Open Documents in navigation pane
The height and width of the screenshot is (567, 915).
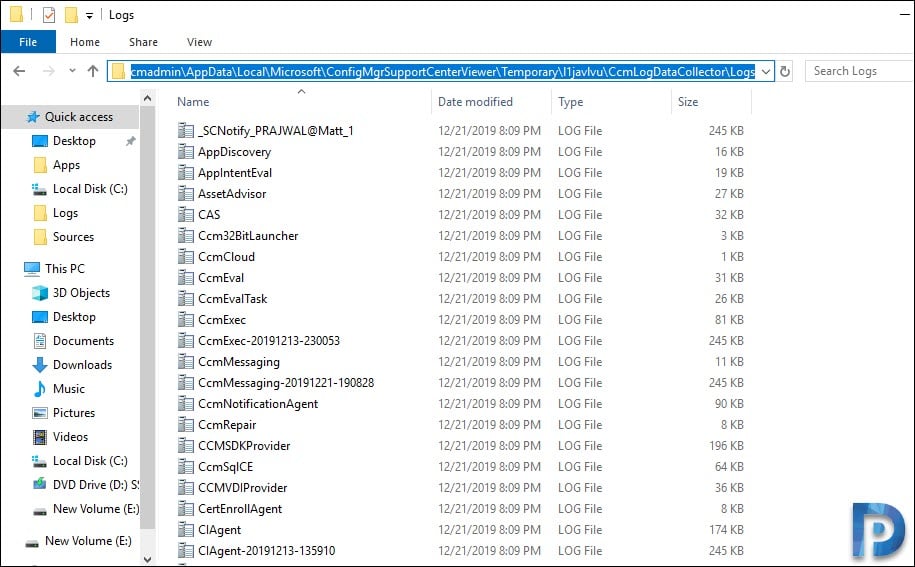pyautogui.click(x=83, y=341)
